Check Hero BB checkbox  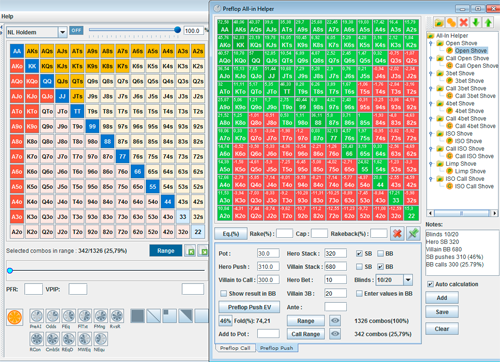[x=380, y=254]
